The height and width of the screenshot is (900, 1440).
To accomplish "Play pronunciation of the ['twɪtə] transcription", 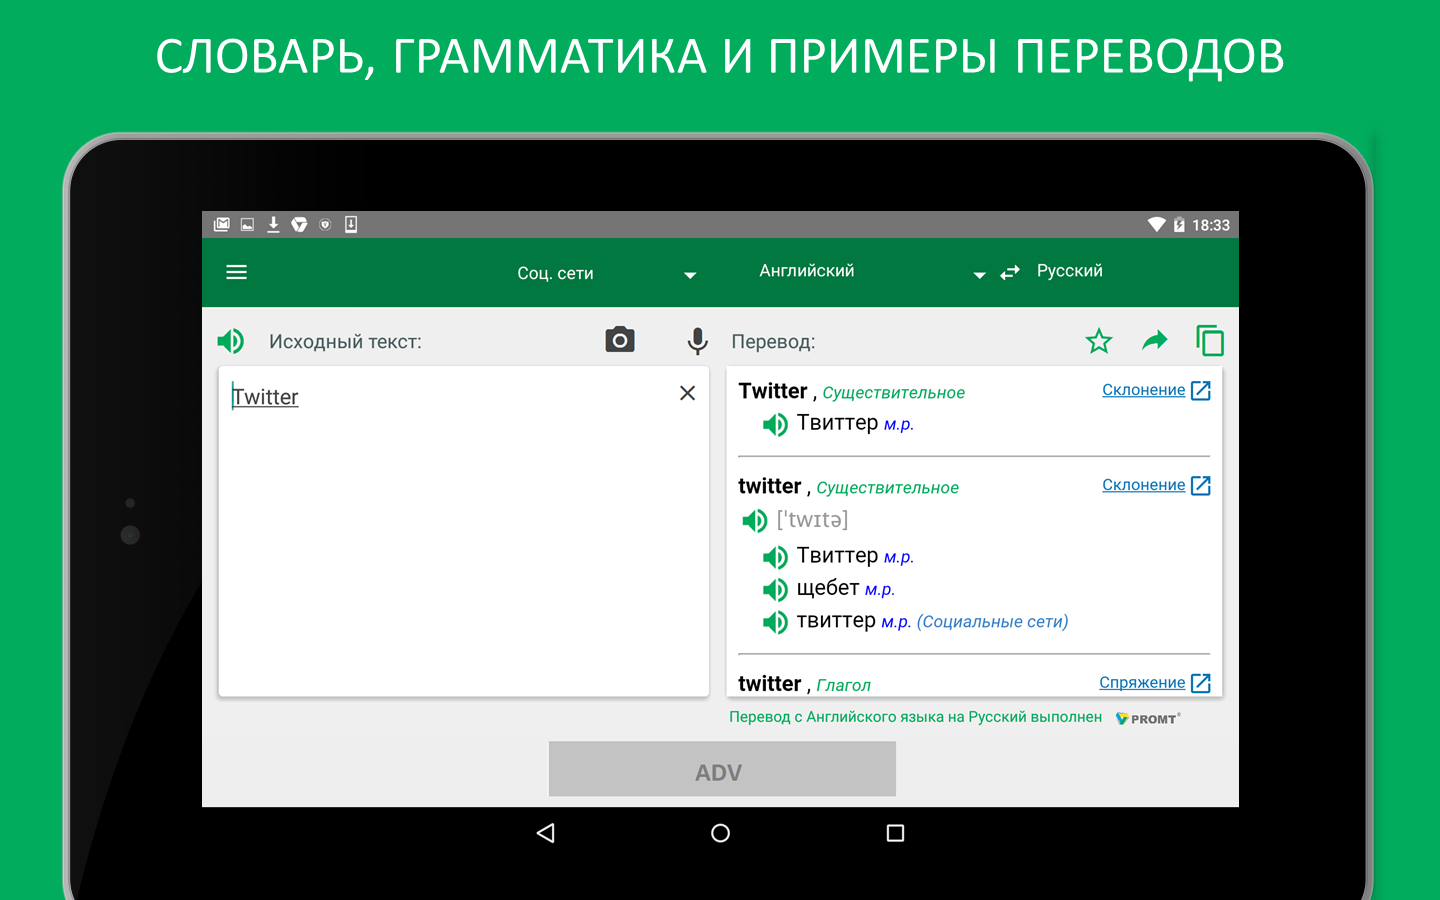I will [x=754, y=520].
